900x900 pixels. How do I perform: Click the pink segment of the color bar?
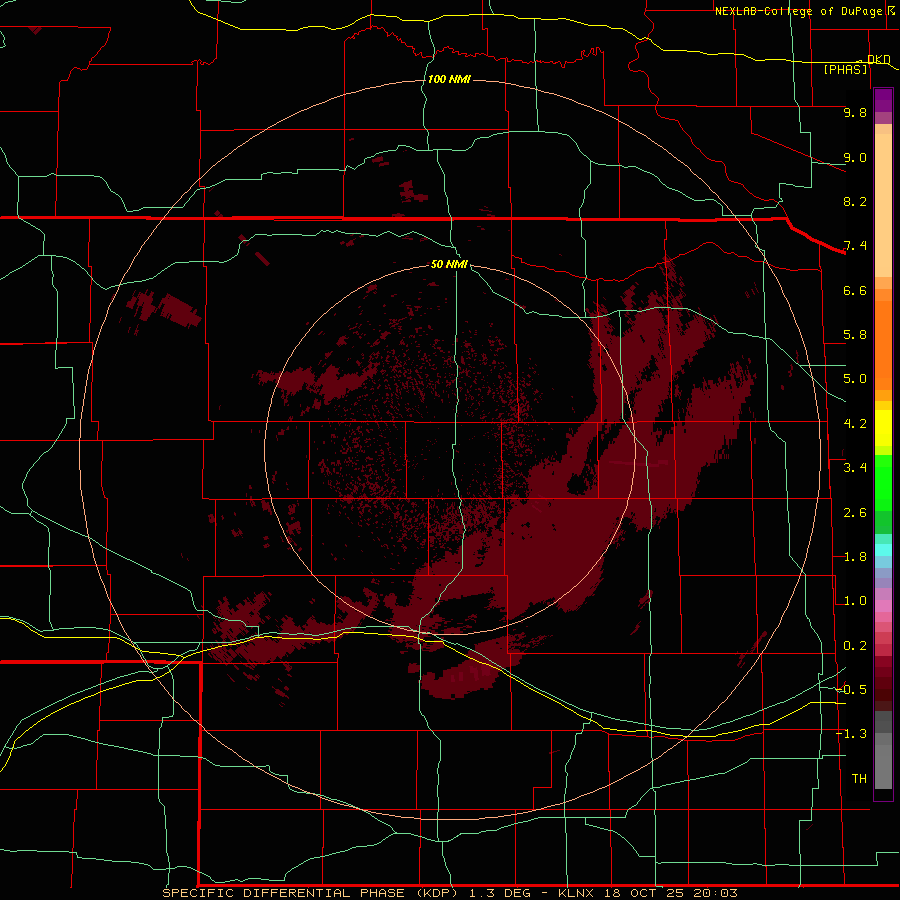(883, 606)
